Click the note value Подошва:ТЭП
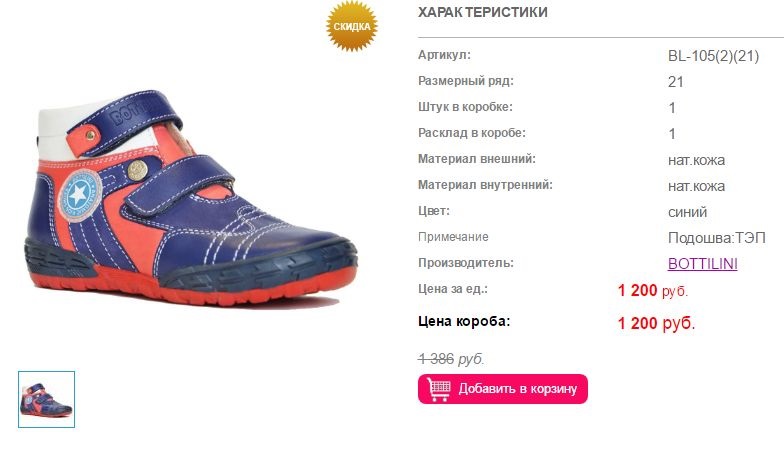 [716, 238]
